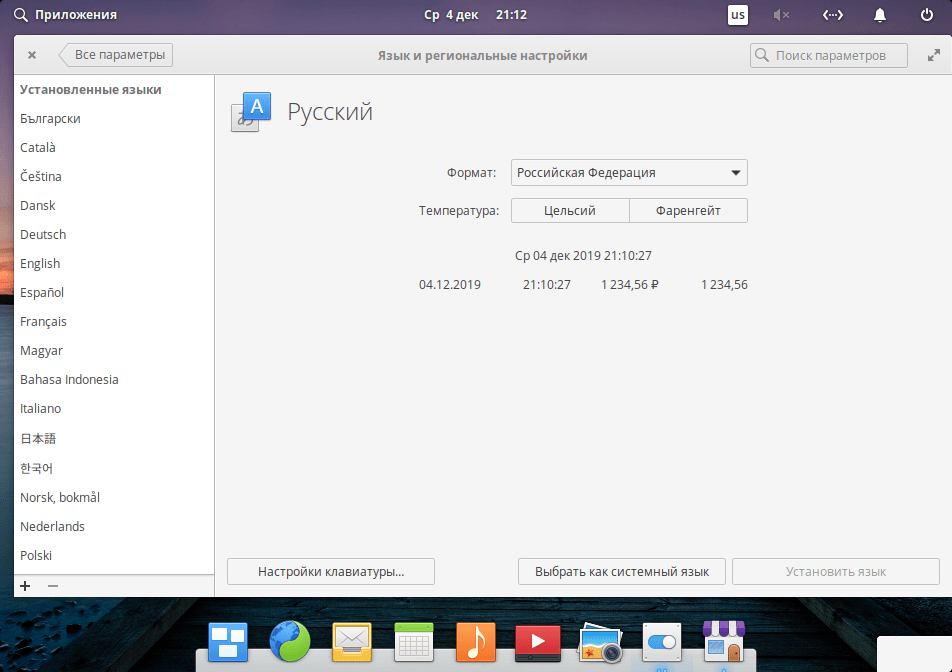The image size is (952, 672).
Task: Open the Формат region dropdown
Action: point(629,173)
